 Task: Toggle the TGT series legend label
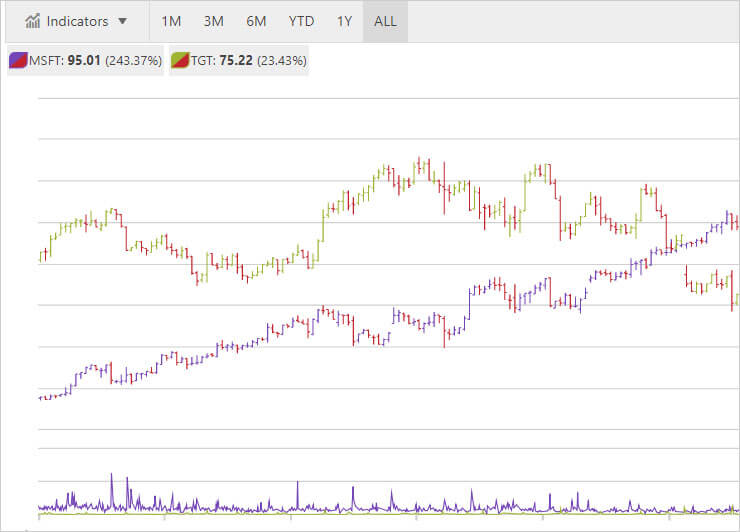(x=203, y=60)
